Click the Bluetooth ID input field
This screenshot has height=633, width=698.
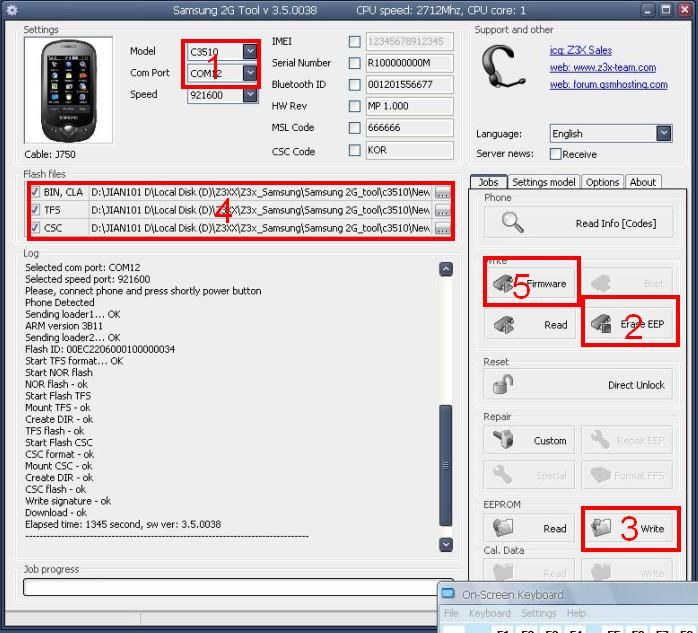pos(410,84)
